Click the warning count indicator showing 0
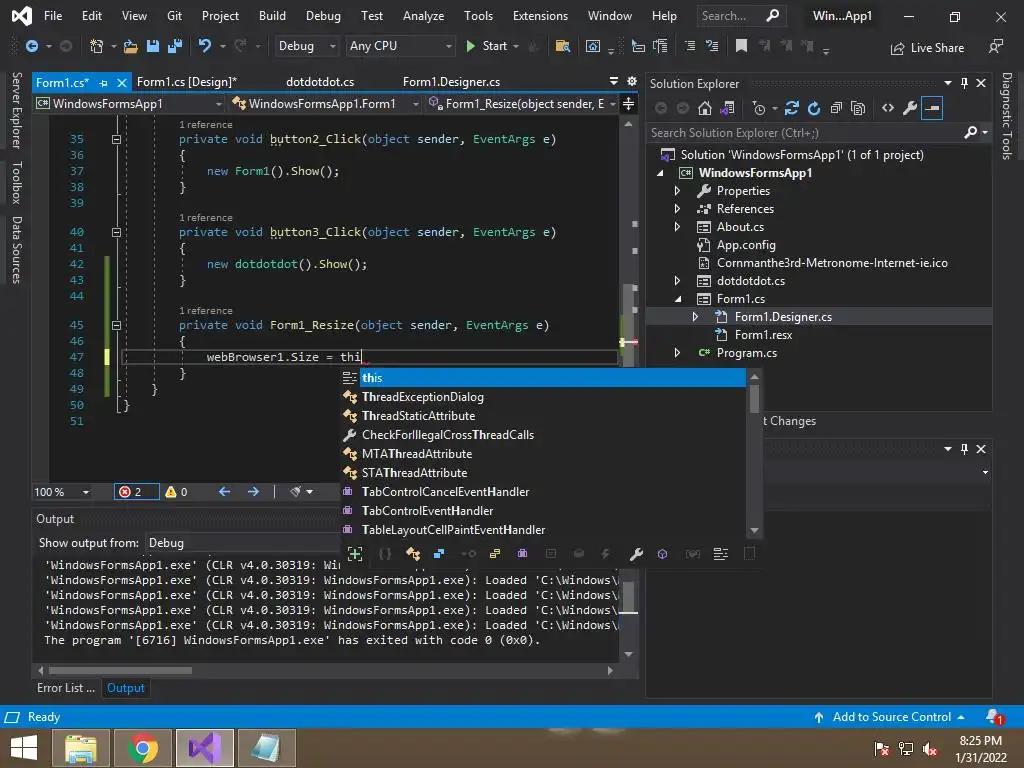1024x768 pixels. (176, 492)
